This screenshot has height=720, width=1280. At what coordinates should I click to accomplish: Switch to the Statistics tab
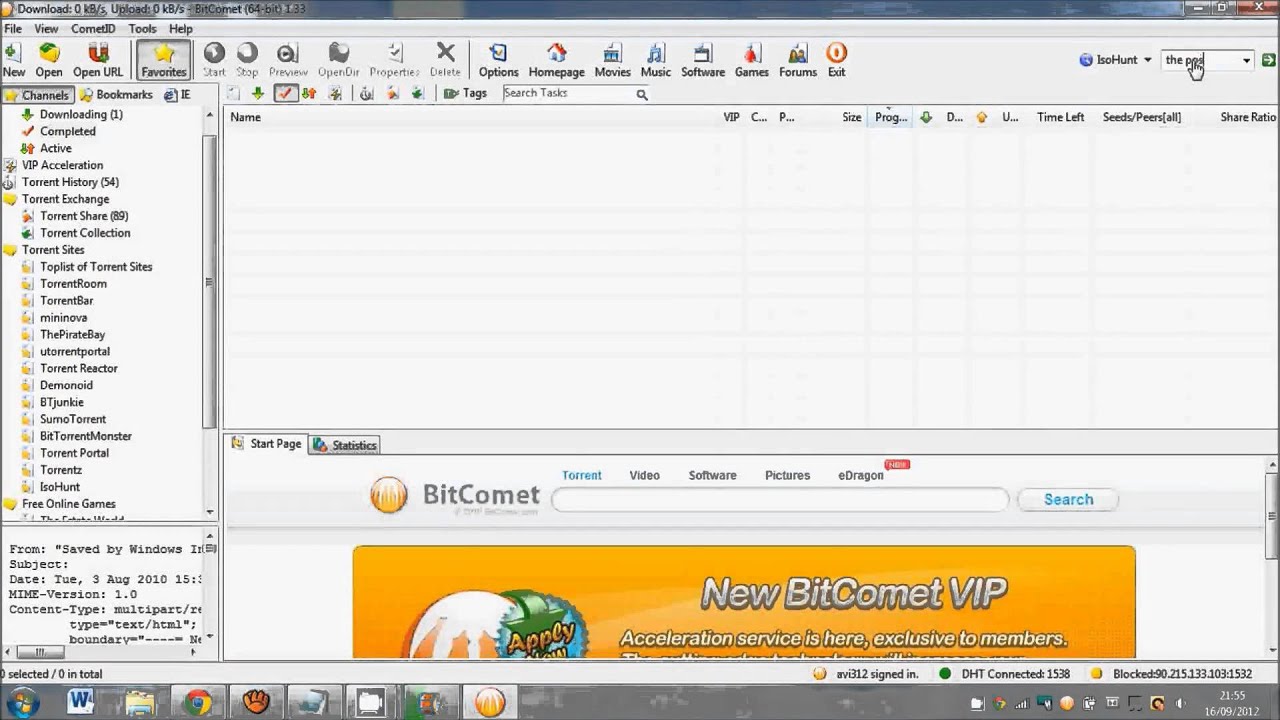(x=345, y=445)
